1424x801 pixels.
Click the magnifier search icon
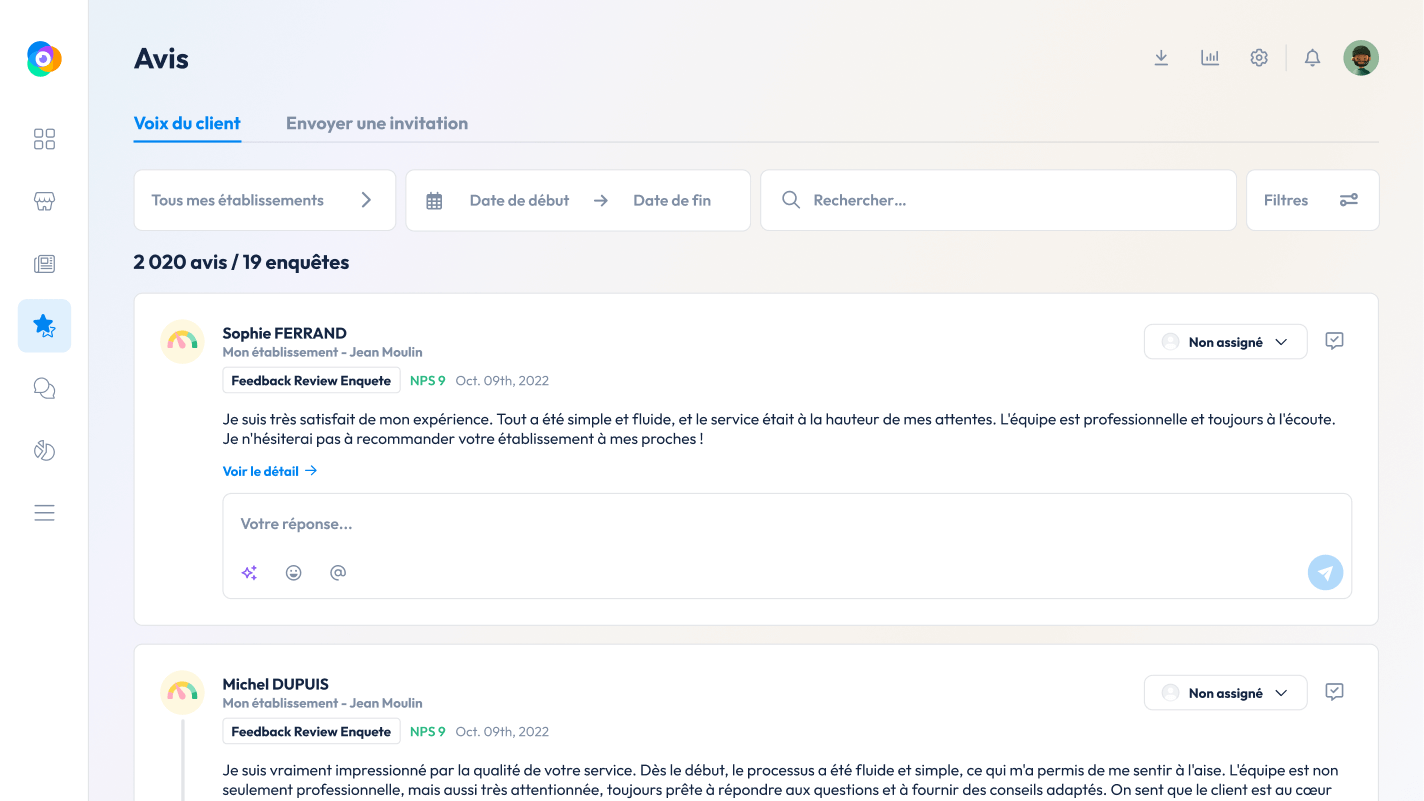click(x=790, y=200)
